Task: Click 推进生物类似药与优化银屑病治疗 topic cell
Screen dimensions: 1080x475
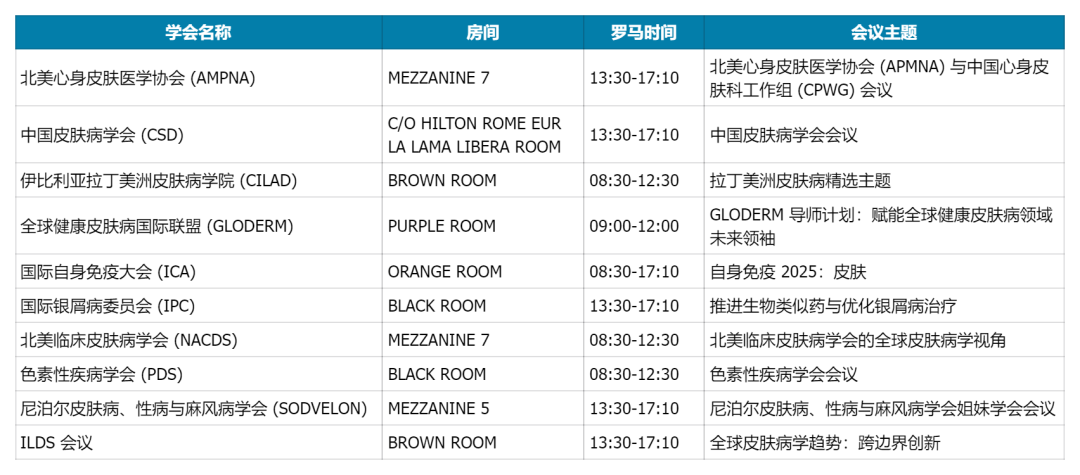Action: [x=884, y=306]
